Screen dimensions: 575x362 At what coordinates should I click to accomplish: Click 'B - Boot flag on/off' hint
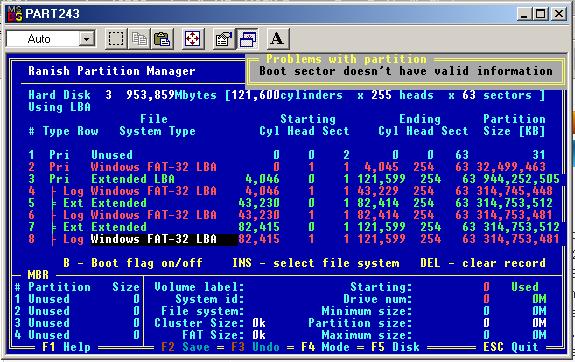[x=133, y=263]
